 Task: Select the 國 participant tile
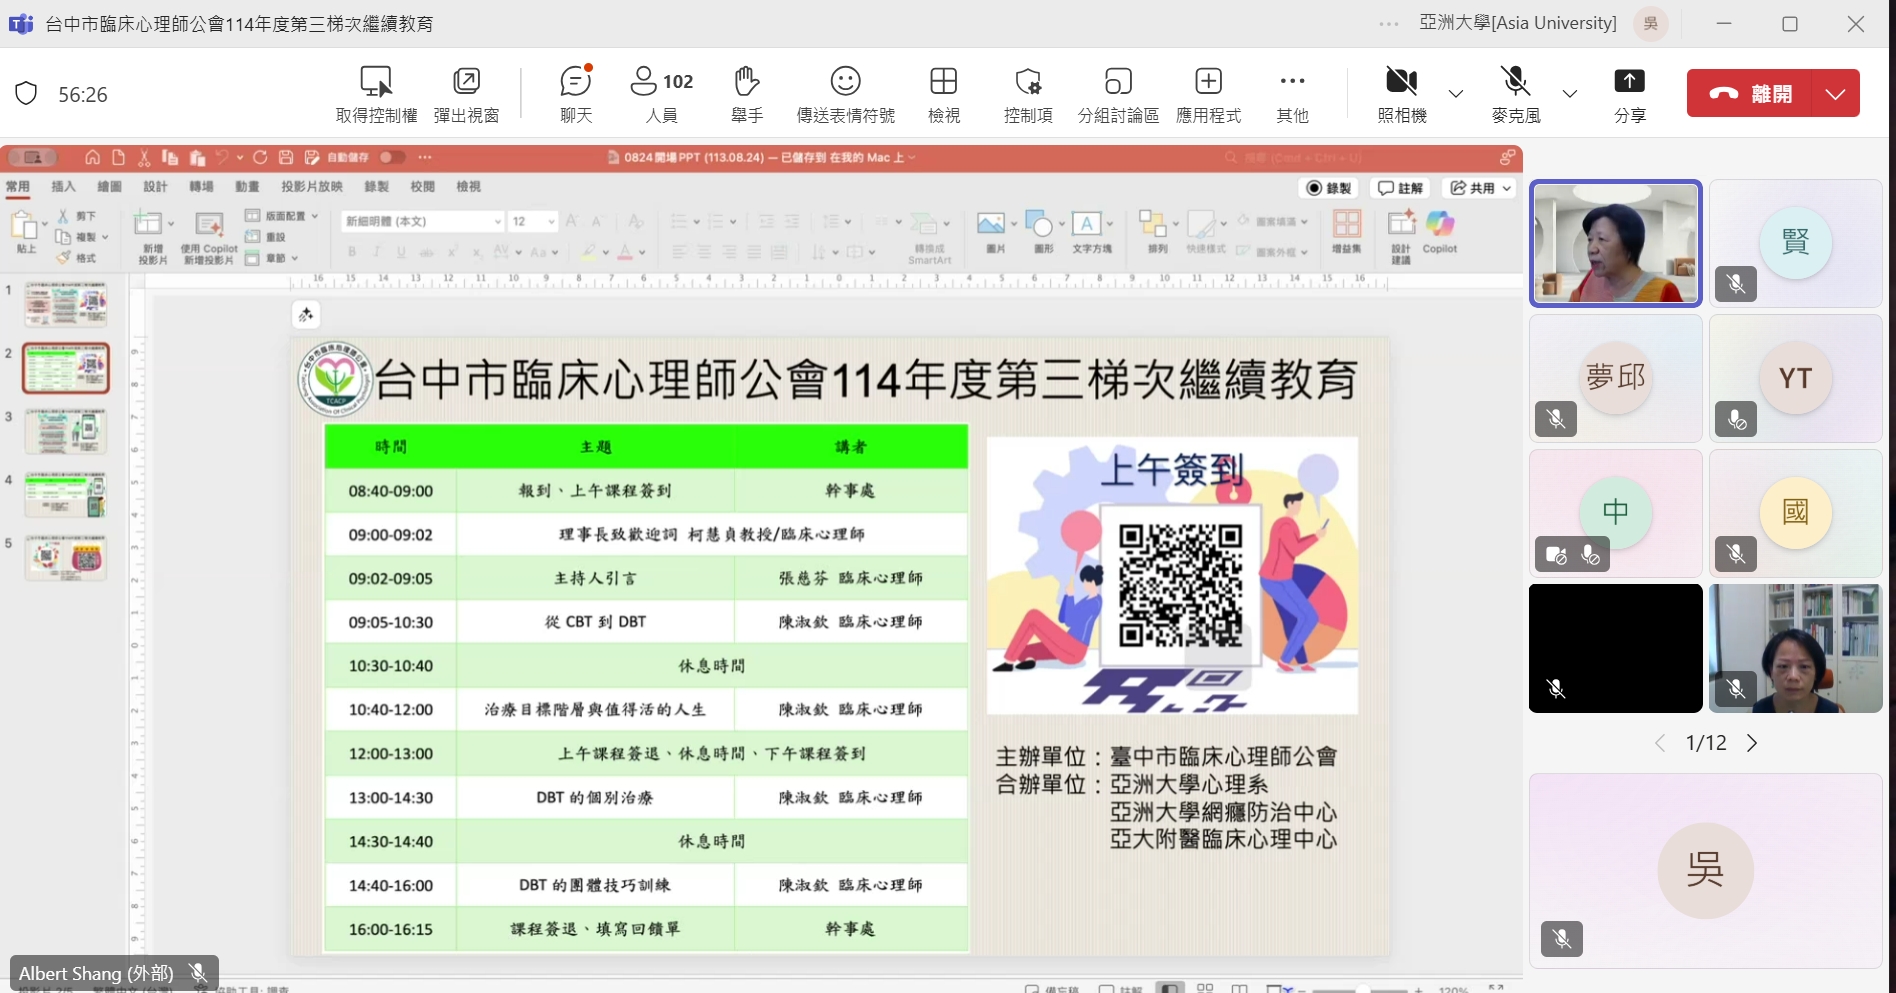coord(1795,513)
